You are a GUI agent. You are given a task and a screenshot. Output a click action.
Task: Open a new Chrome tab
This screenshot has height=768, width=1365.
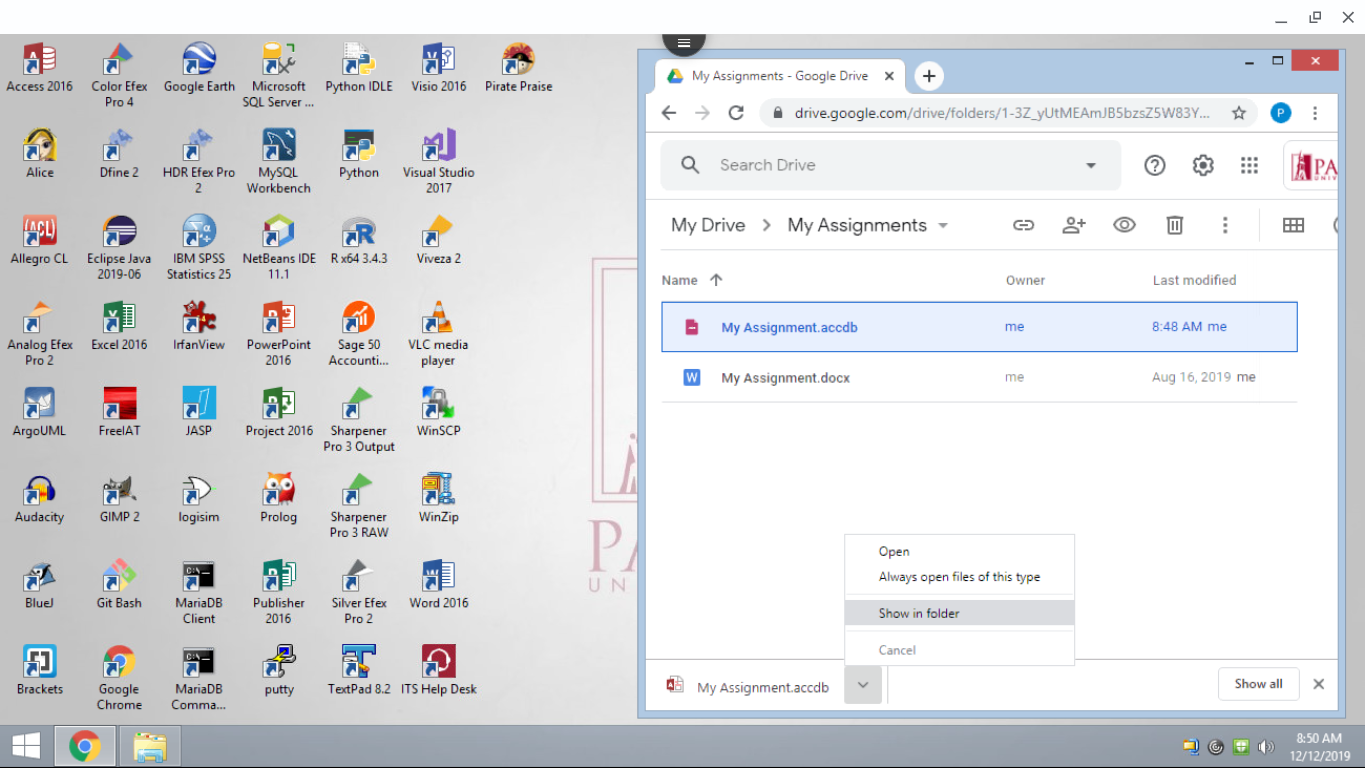point(929,76)
